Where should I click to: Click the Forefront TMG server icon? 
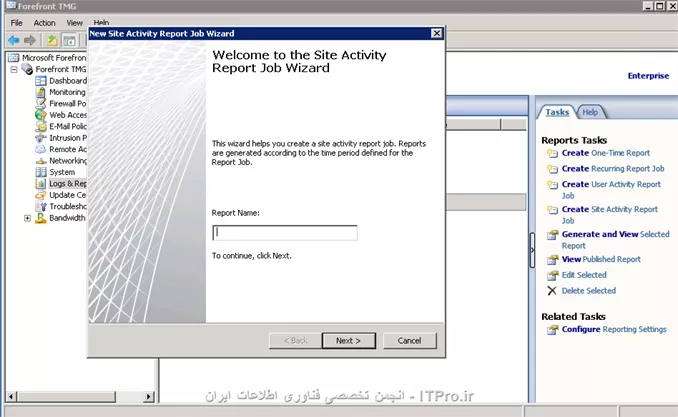[x=27, y=69]
